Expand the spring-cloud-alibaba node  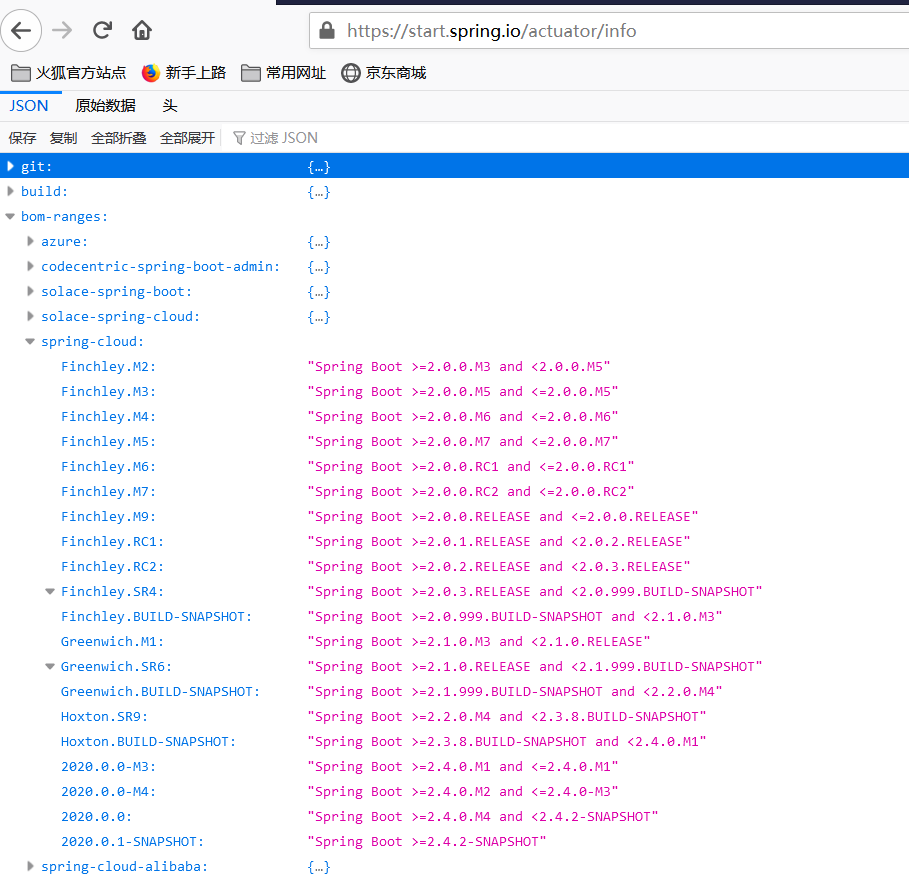(31, 867)
